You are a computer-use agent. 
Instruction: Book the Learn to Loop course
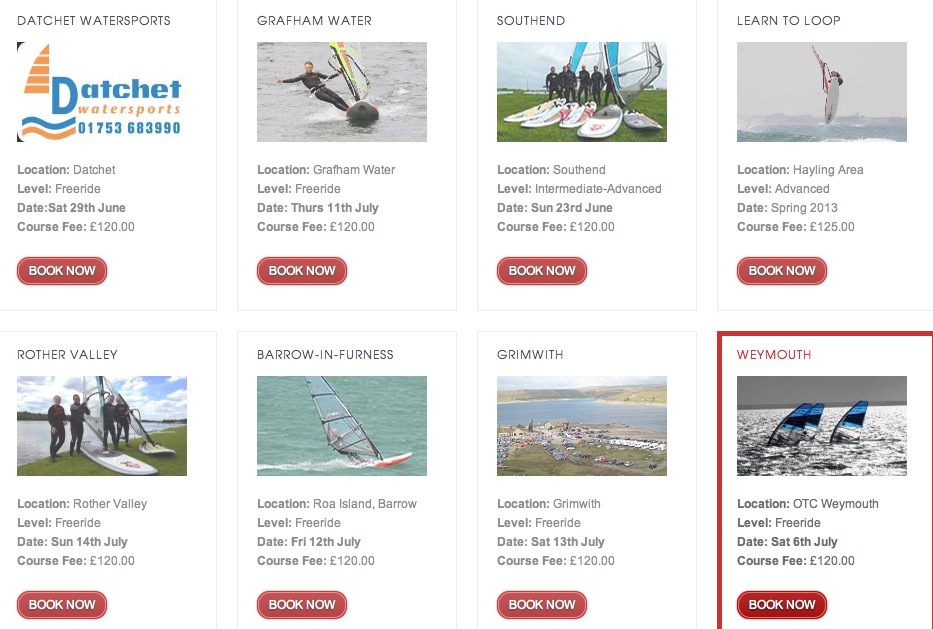click(x=781, y=271)
